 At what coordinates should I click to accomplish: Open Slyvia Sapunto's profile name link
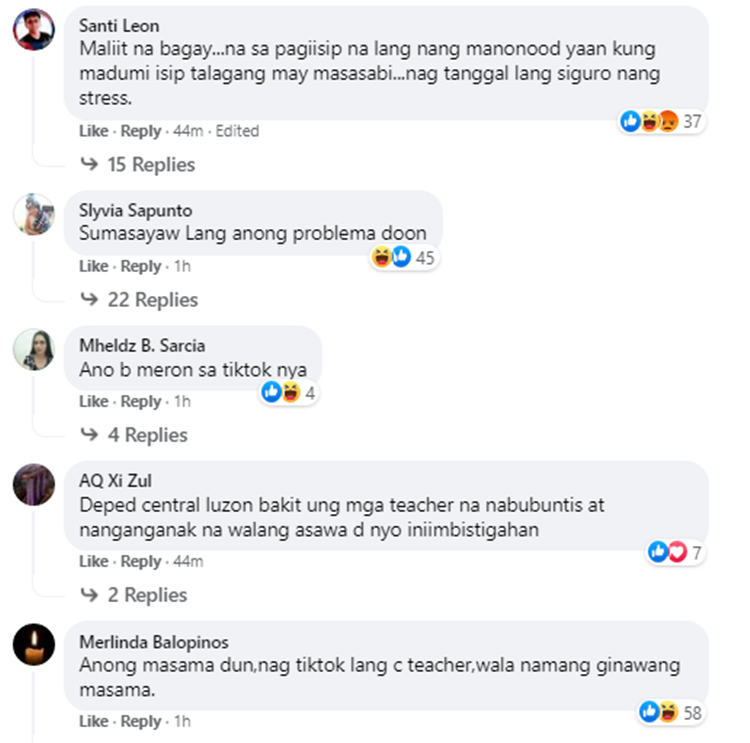pos(136,210)
